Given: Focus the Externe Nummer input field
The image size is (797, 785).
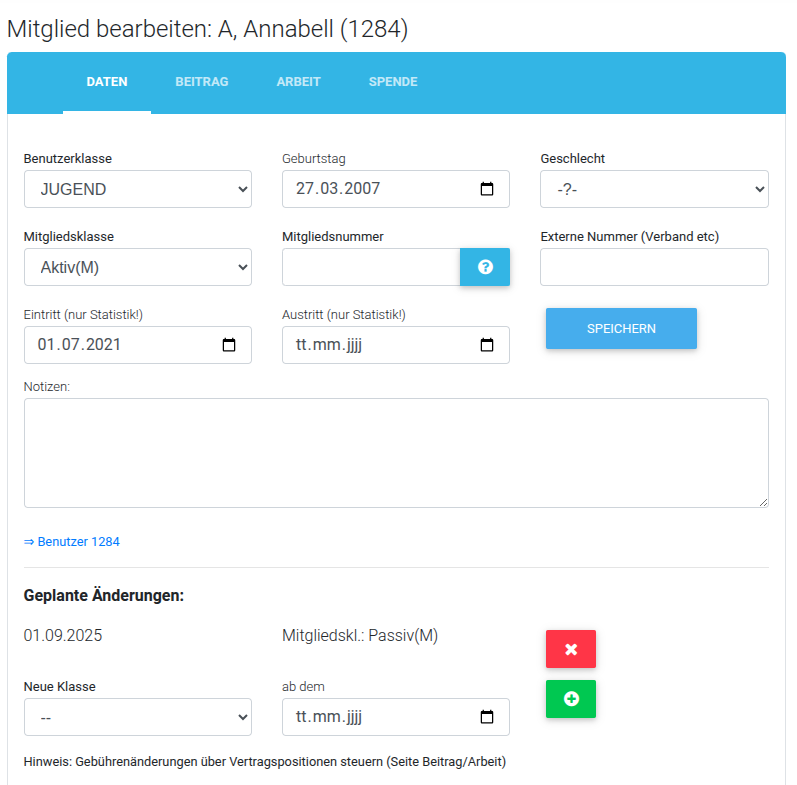Looking at the screenshot, I should [654, 267].
